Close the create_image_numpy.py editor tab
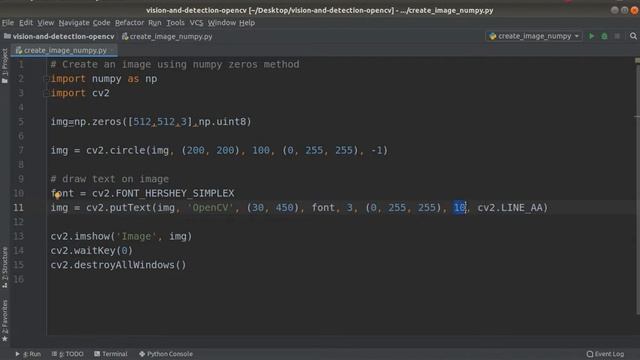 click(x=113, y=50)
